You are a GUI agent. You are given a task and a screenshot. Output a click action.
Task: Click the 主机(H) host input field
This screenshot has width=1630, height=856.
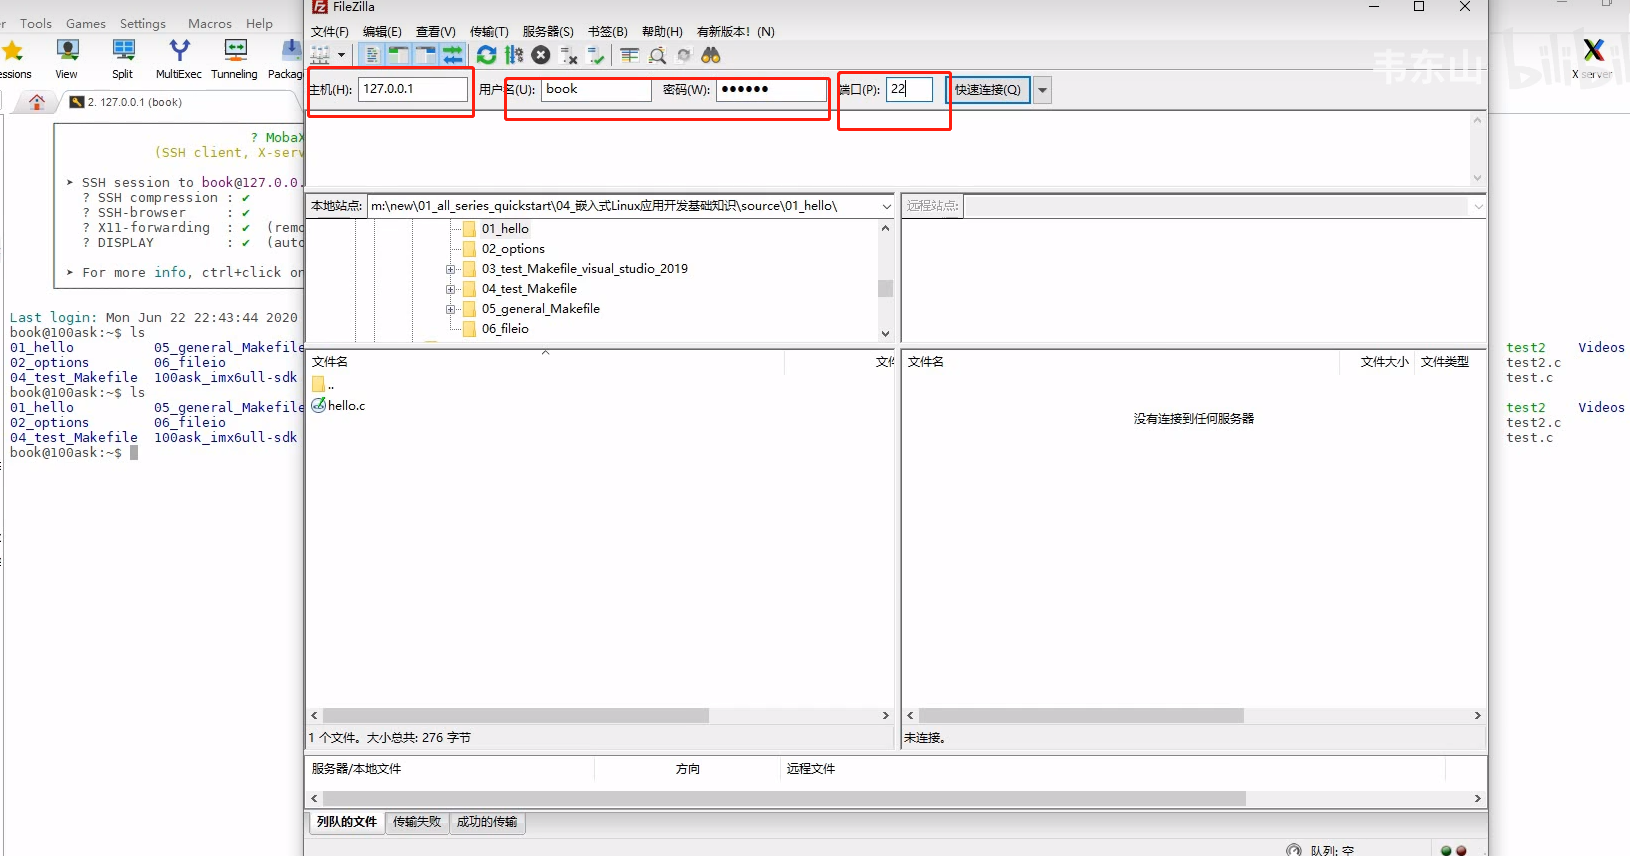pyautogui.click(x=413, y=89)
